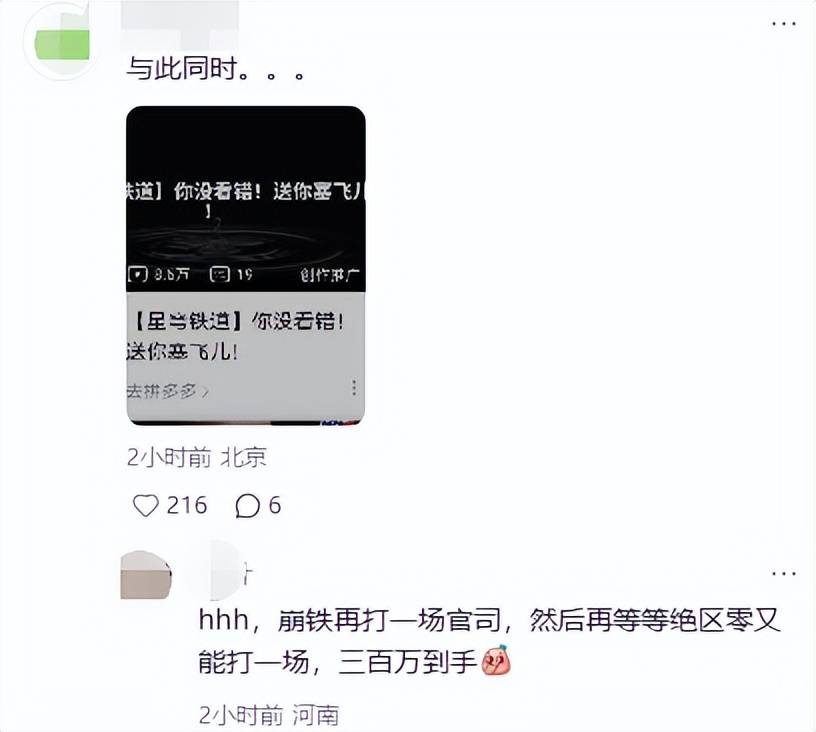Click the danmaku count icon on video
816x732 pixels.
[220, 274]
